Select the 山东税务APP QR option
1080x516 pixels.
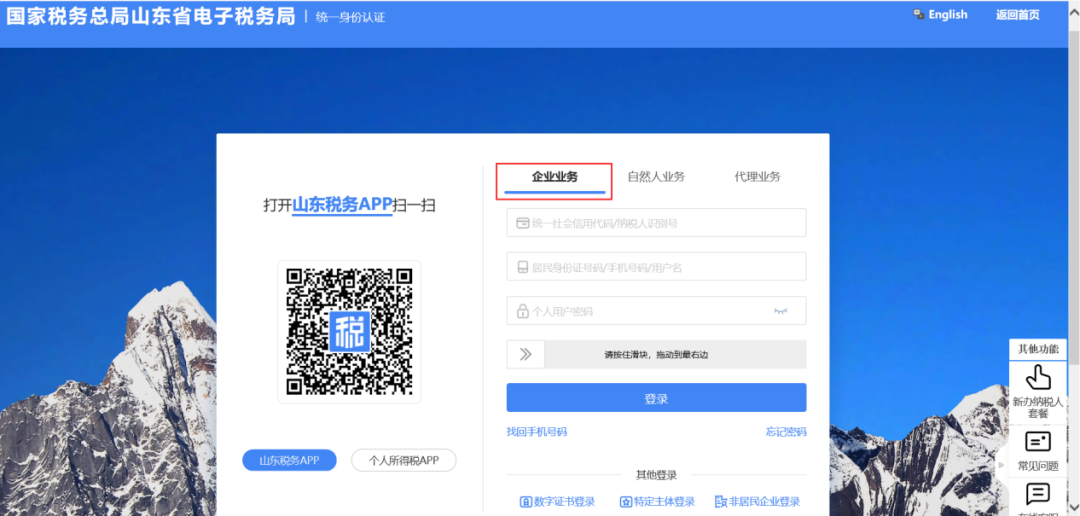point(289,460)
